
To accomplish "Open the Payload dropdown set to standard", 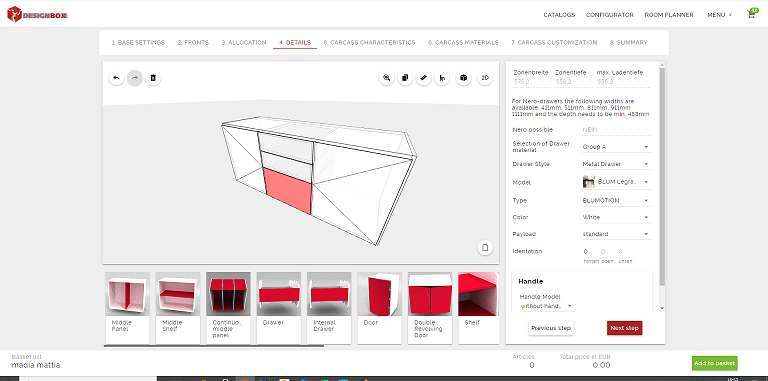I will point(615,234).
